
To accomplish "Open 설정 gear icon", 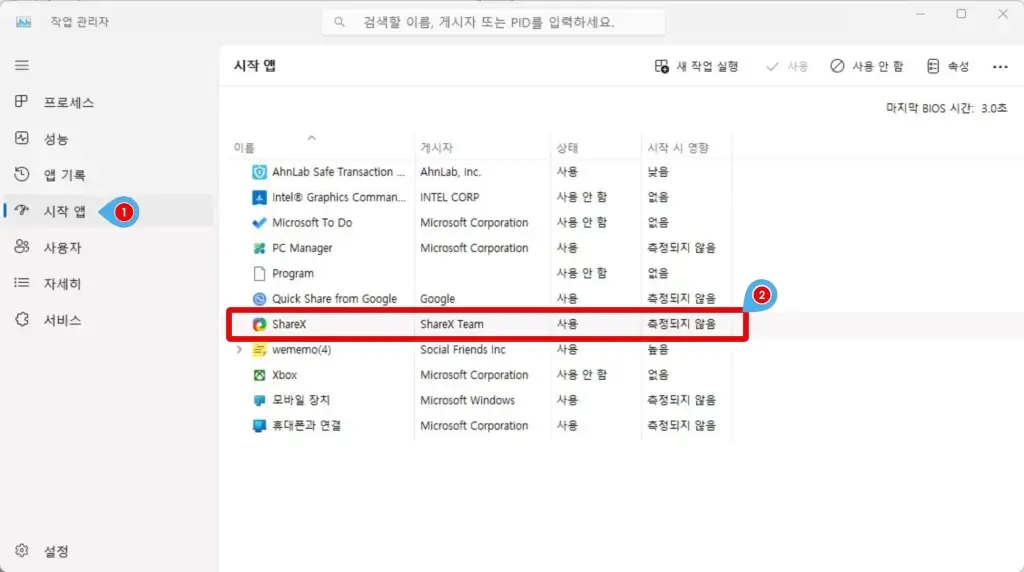I will [22, 550].
